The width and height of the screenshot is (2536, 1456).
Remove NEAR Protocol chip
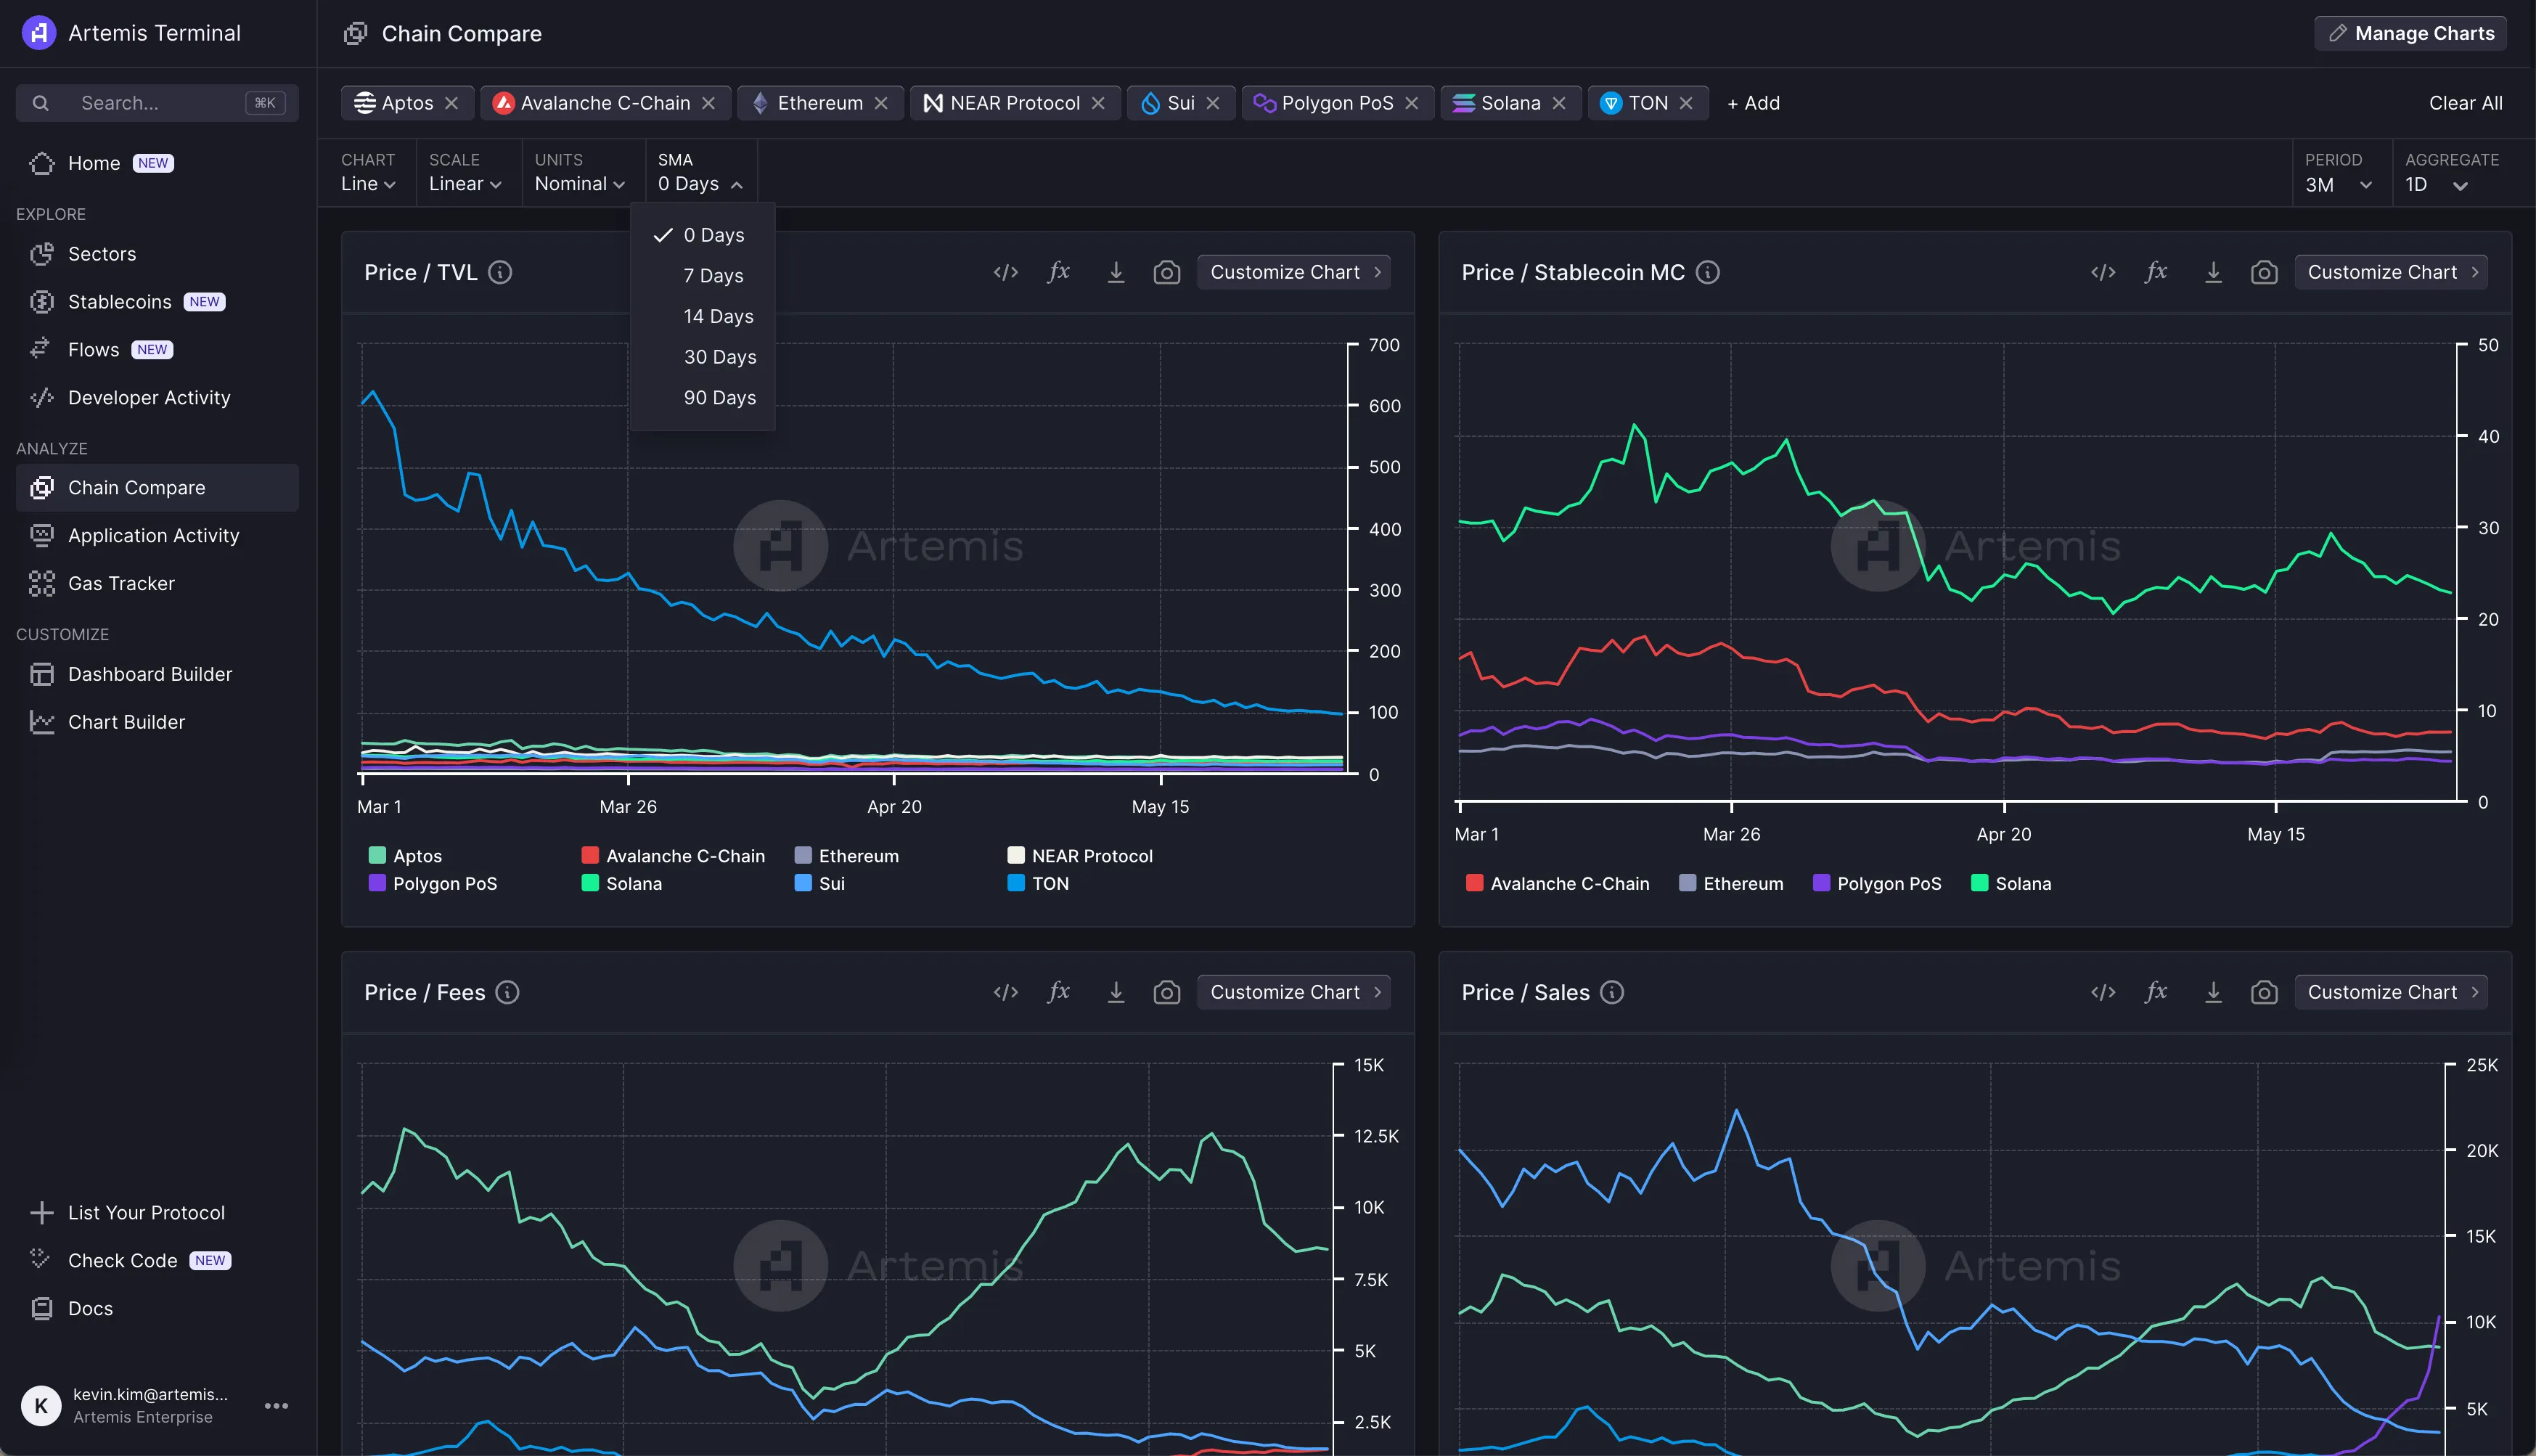click(1098, 103)
